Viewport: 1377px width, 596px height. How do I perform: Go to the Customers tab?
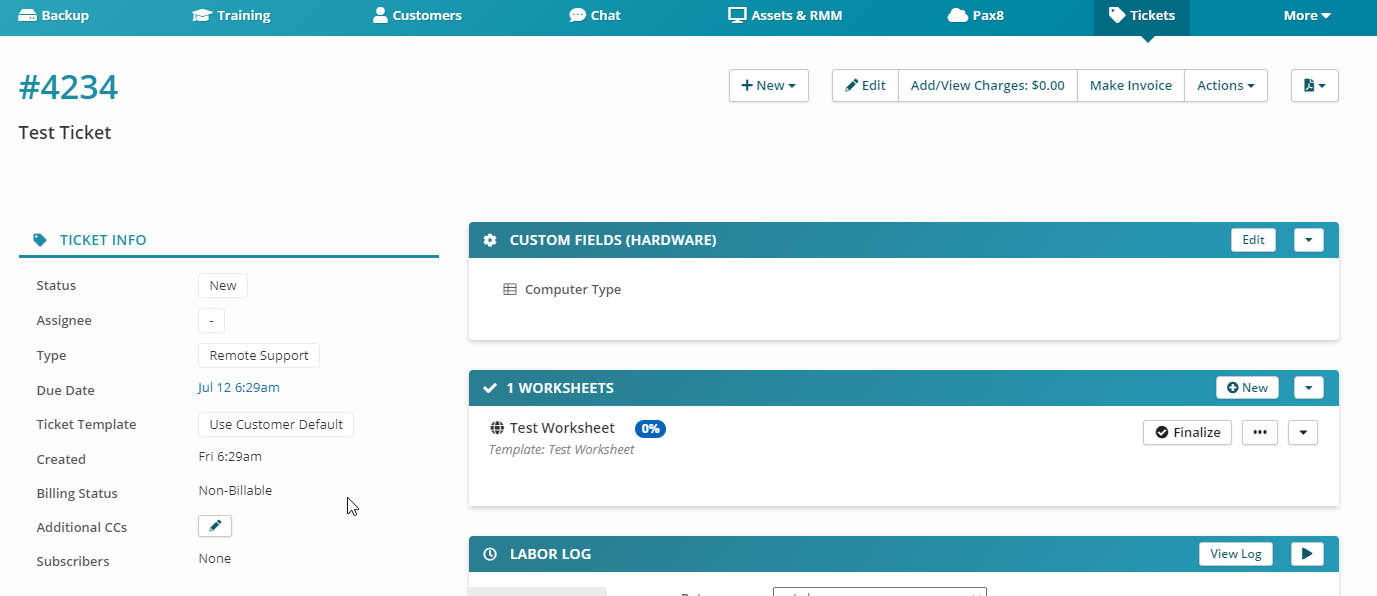tap(417, 16)
